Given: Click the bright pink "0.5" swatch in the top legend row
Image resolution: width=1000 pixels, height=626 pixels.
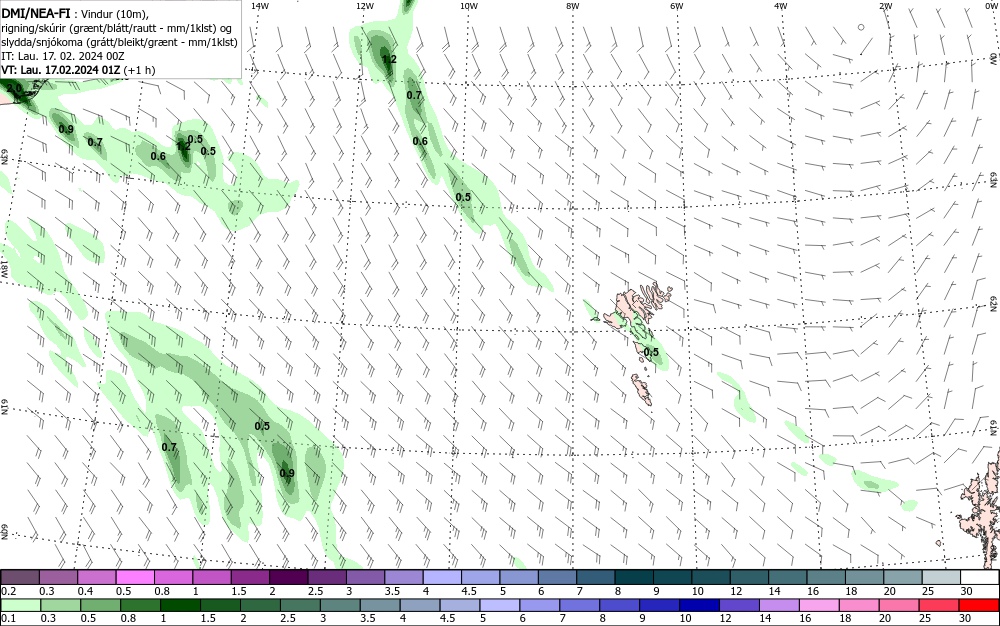Looking at the screenshot, I should click(x=135, y=578).
